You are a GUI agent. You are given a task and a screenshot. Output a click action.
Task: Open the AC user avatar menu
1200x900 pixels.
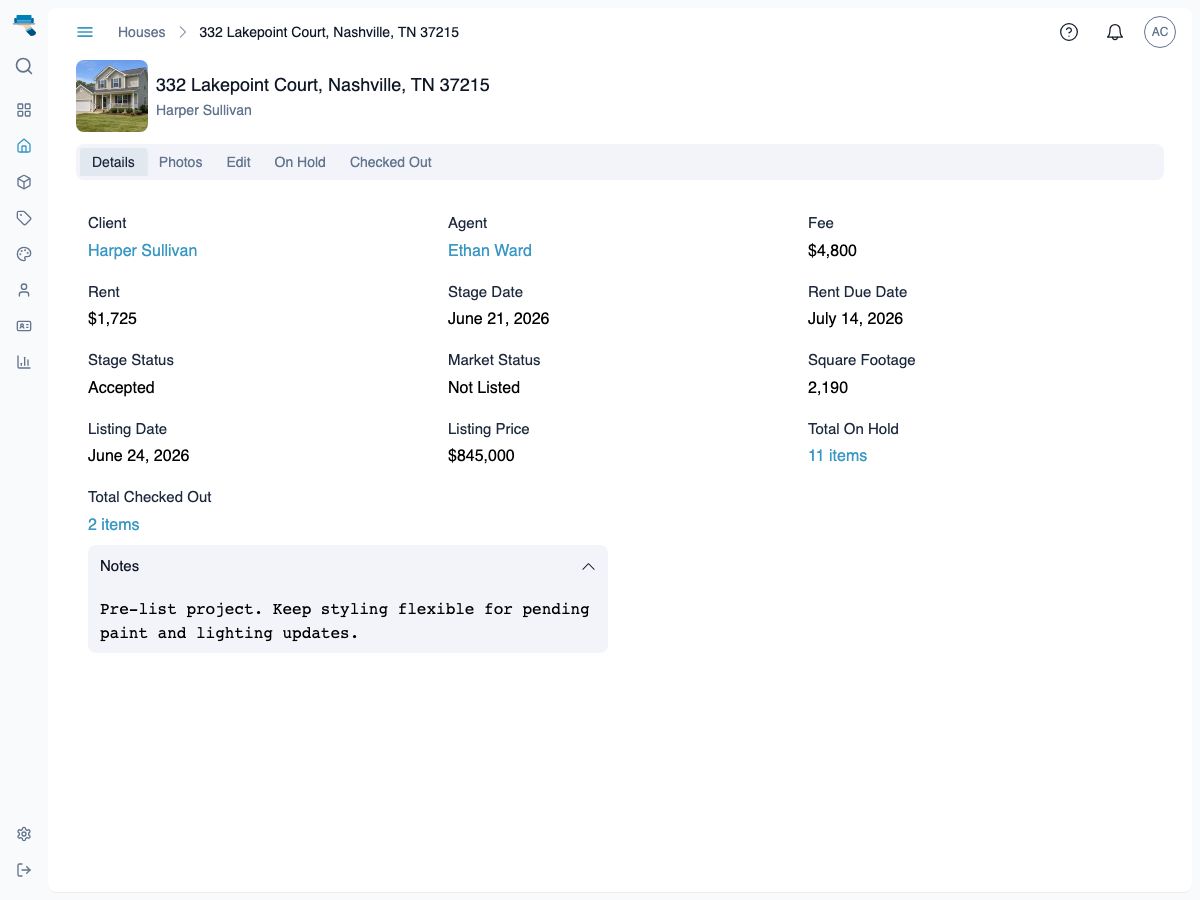click(x=1160, y=32)
